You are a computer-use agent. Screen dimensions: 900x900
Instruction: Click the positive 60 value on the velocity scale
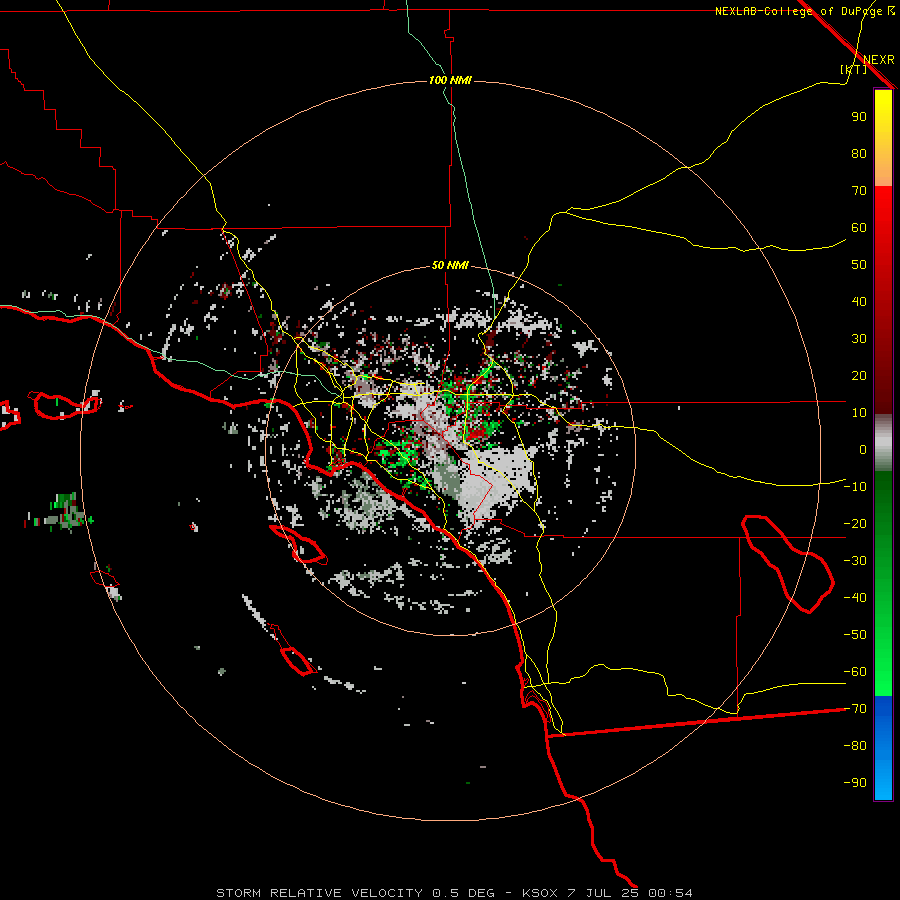click(859, 228)
